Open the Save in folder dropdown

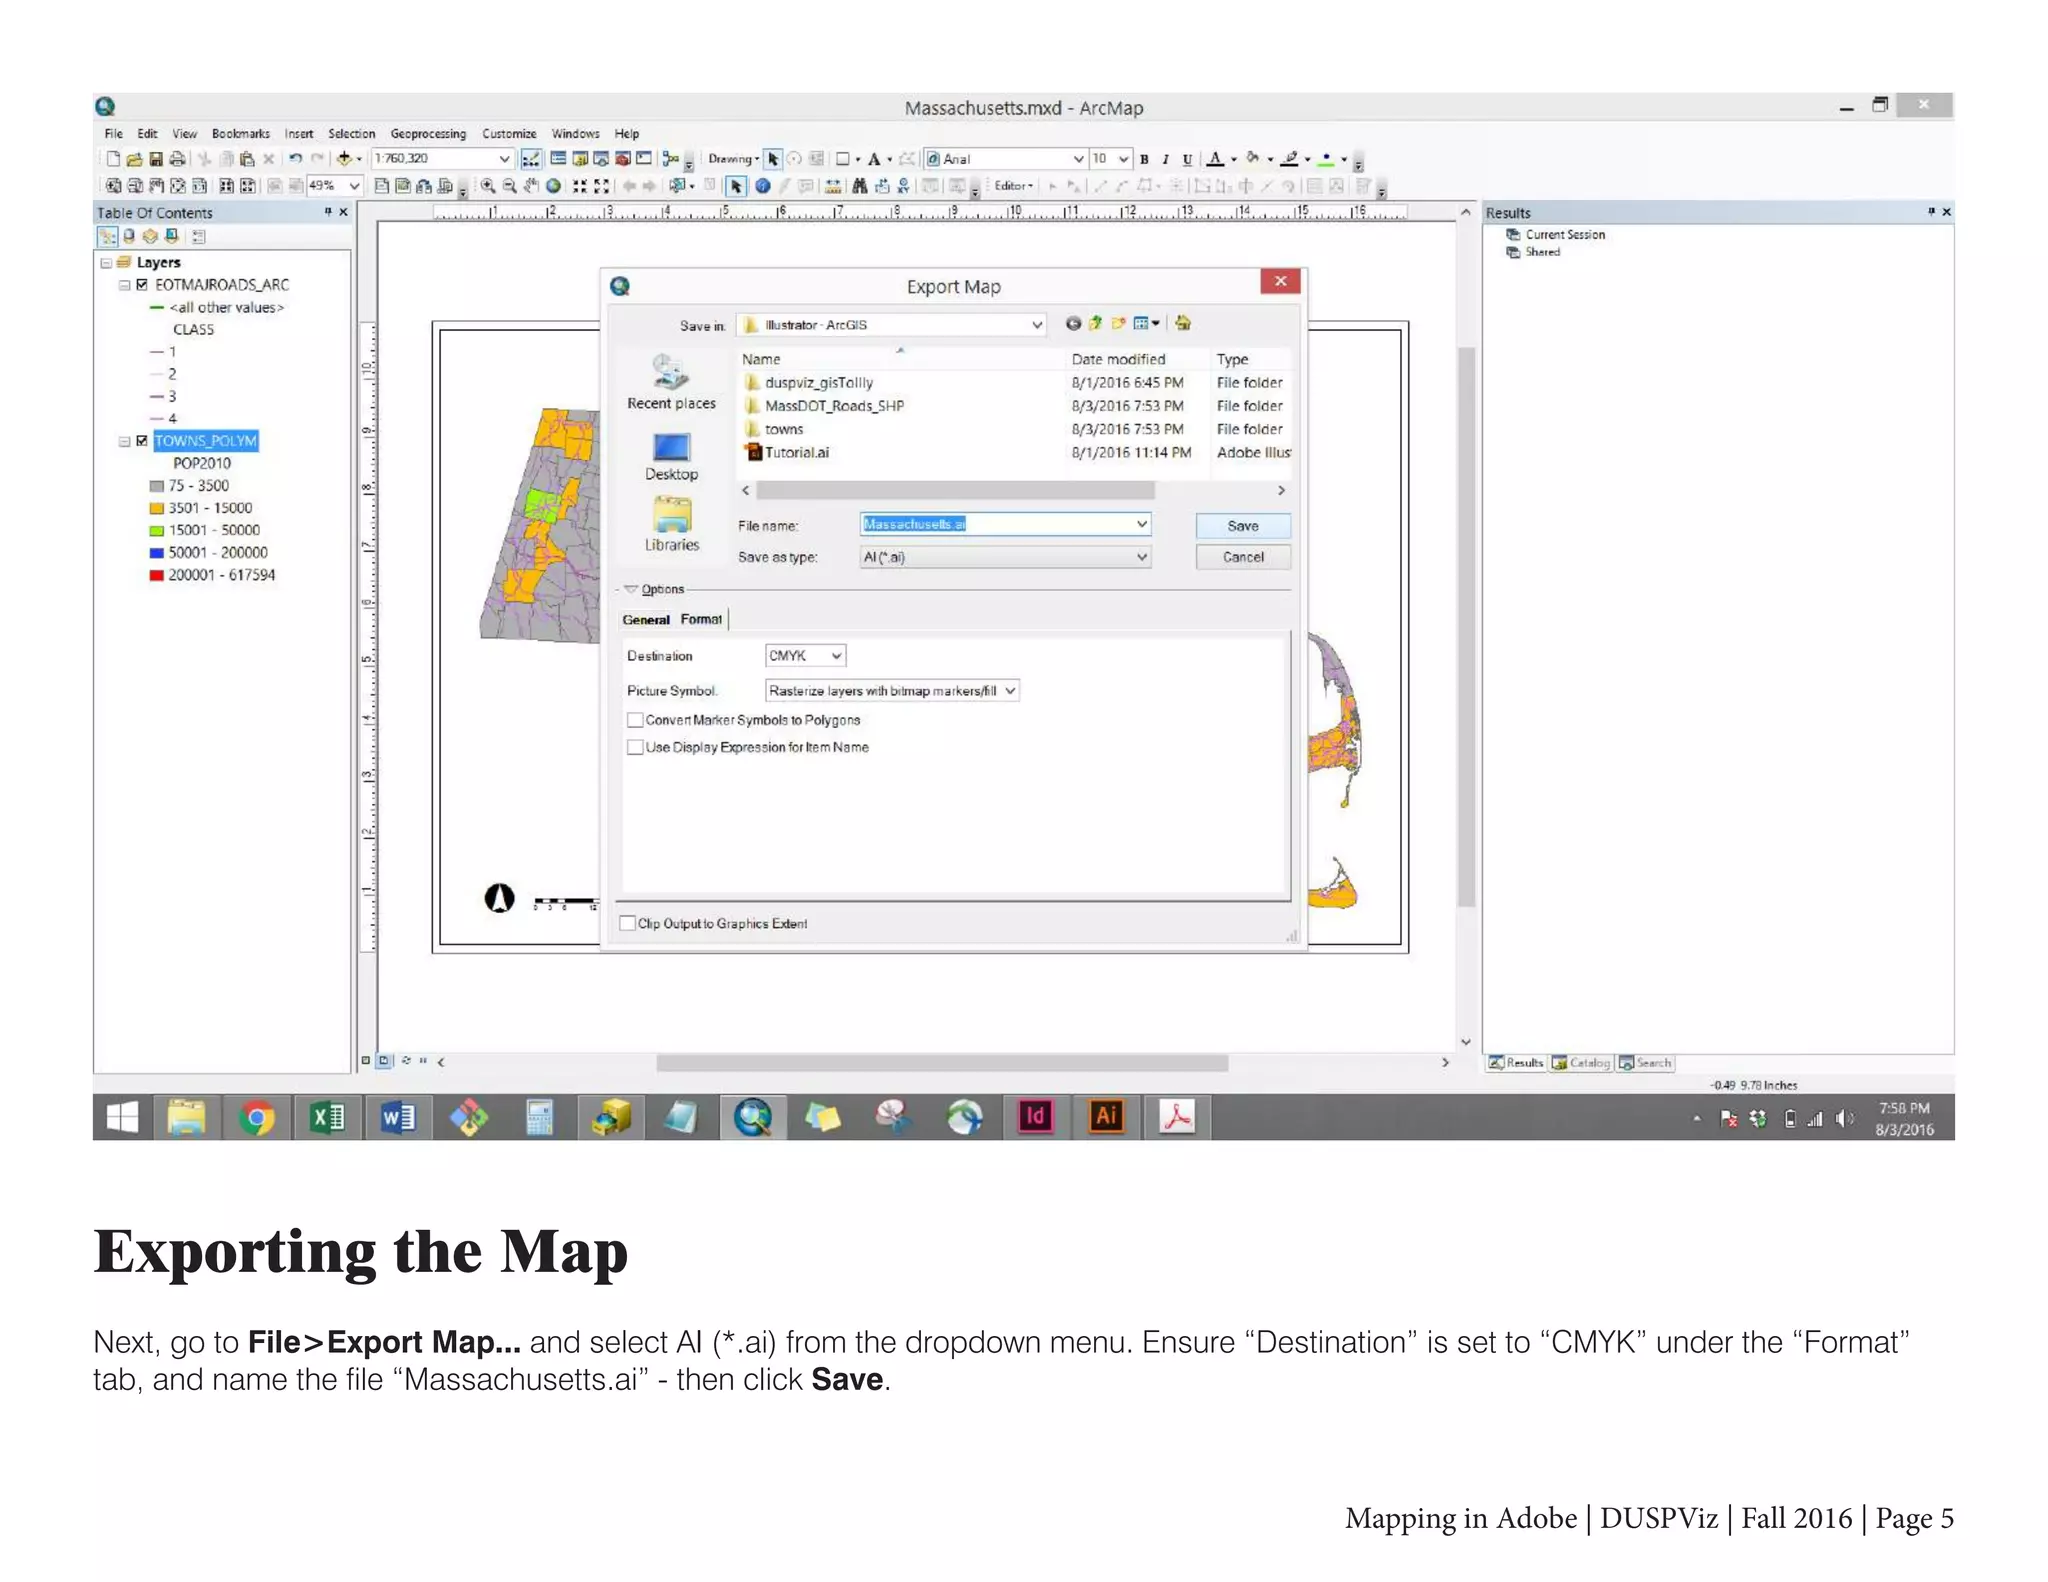click(x=1037, y=325)
